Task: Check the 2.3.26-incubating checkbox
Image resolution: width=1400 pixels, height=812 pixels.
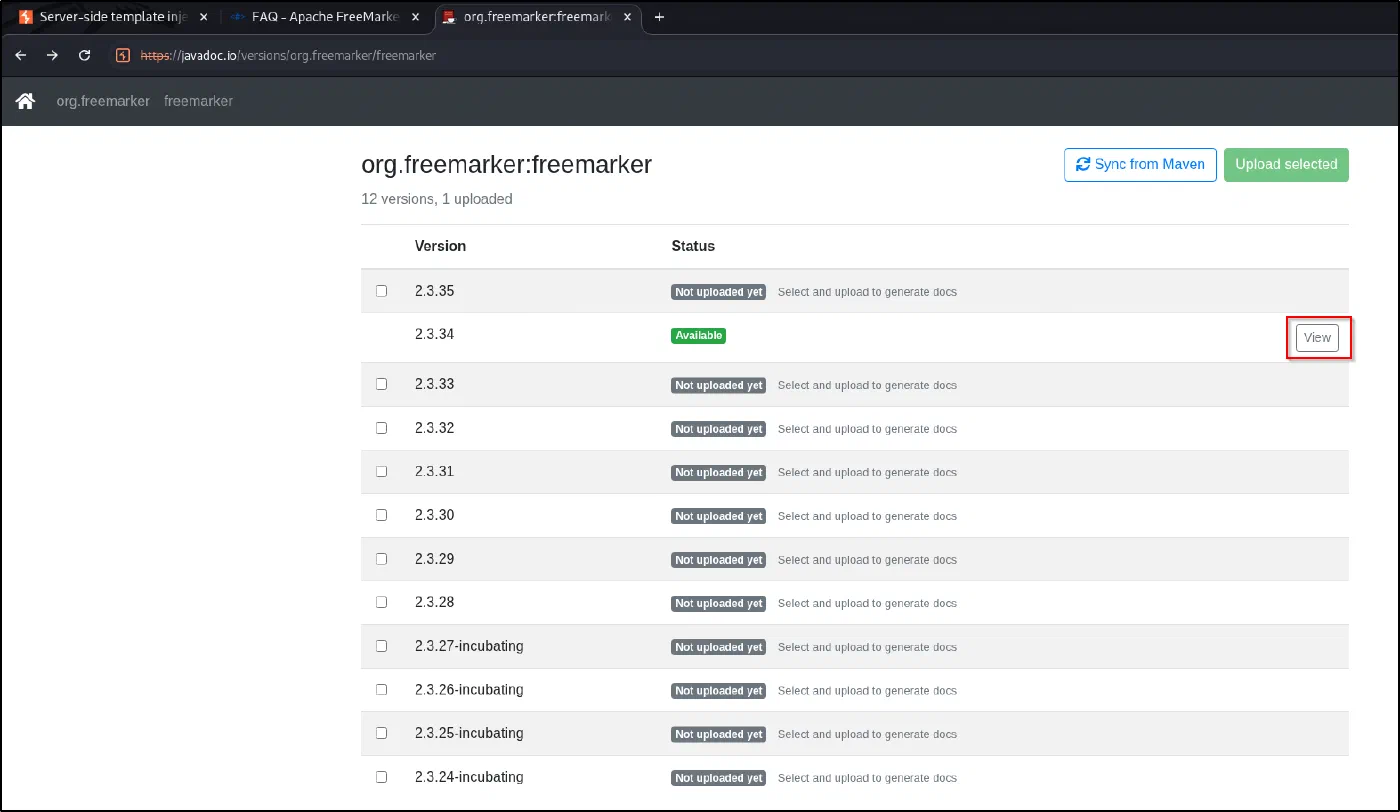Action: click(381, 690)
